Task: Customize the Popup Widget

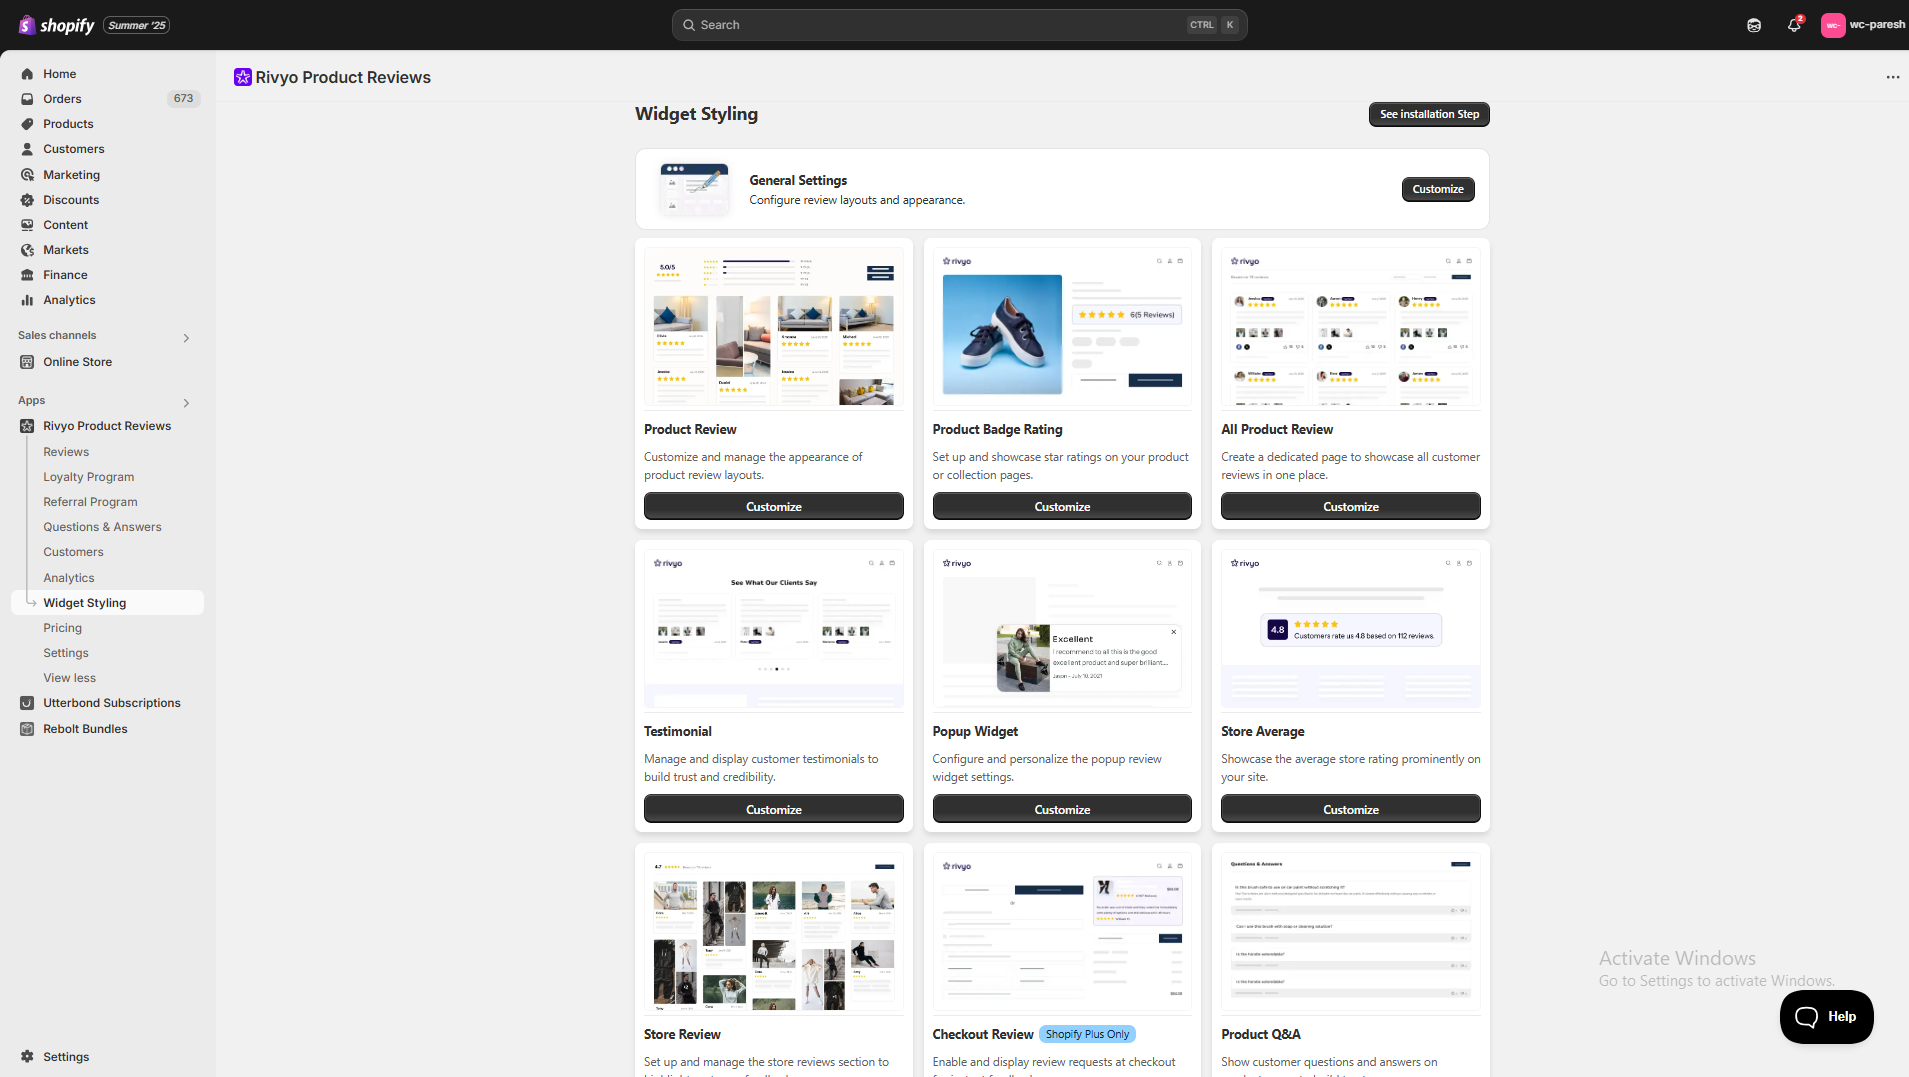Action: pos(1062,810)
